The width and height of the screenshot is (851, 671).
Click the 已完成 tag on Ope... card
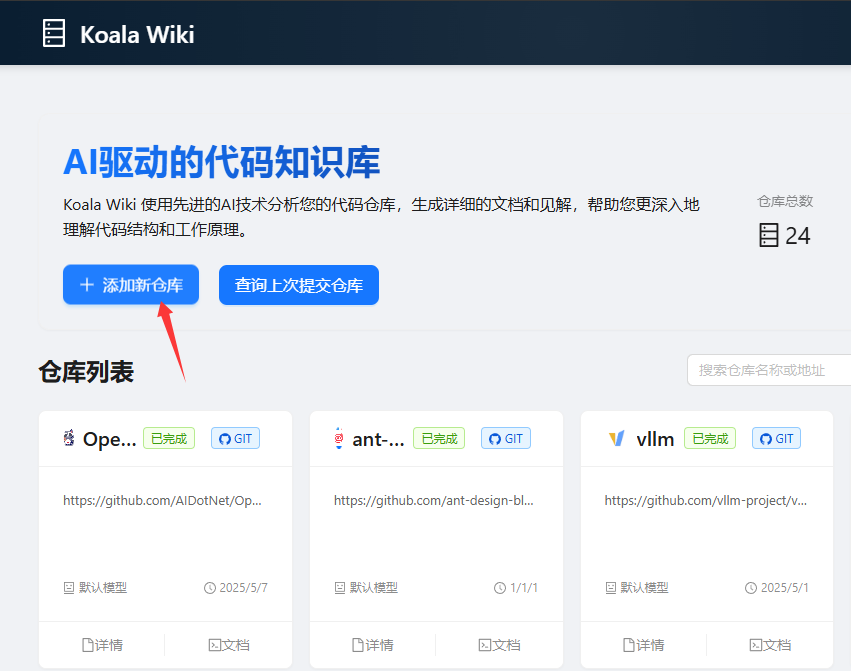[169, 438]
